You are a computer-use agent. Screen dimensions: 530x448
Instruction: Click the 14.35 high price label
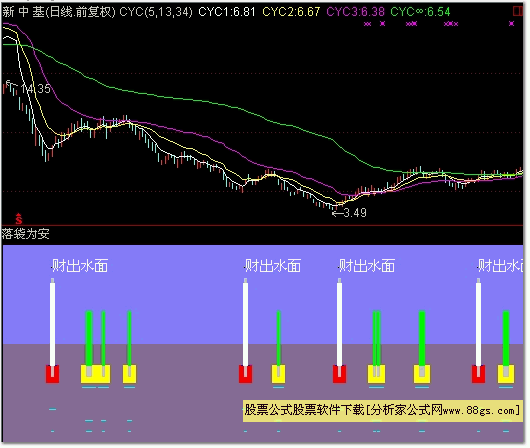tap(35, 89)
